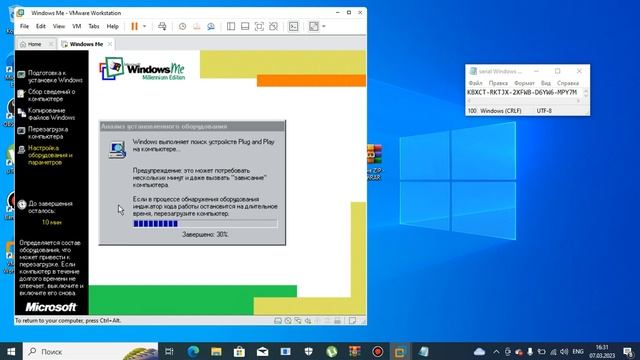Open the Файл menu in Notepad
Viewport: 640px width, 360px height.
click(476, 83)
